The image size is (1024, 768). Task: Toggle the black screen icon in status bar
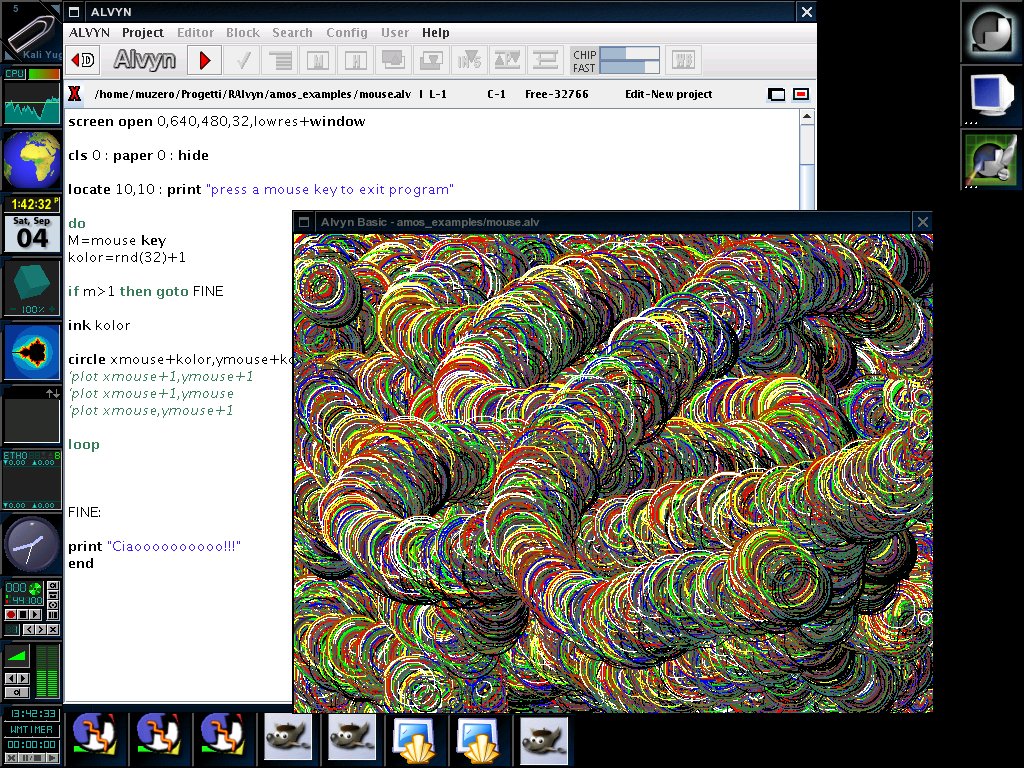point(776,94)
